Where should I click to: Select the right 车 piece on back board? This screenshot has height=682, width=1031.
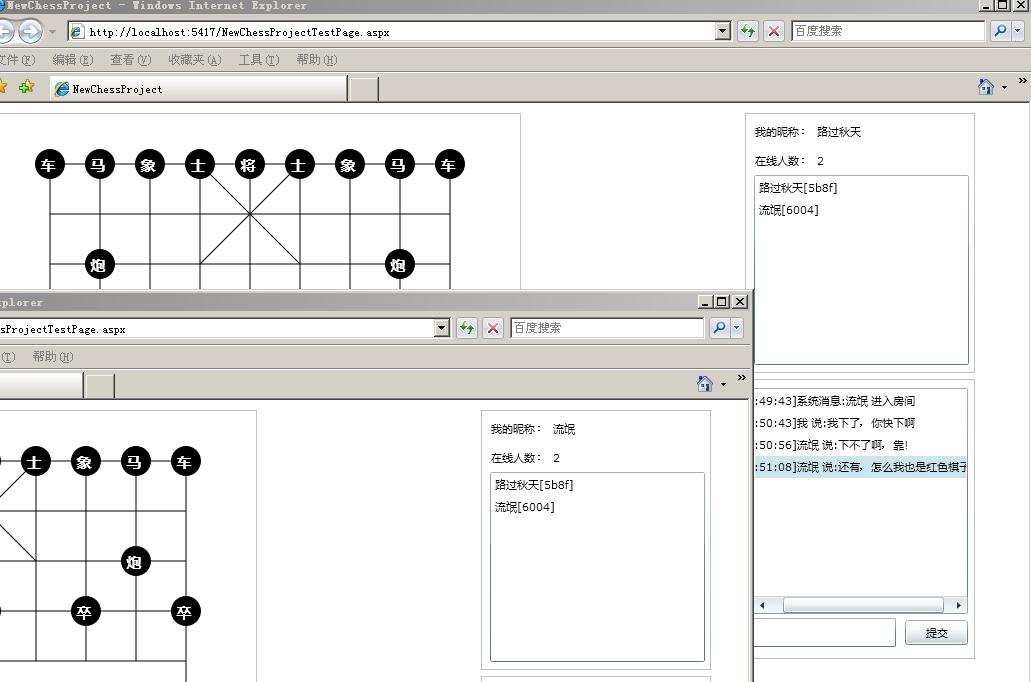[x=450, y=164]
